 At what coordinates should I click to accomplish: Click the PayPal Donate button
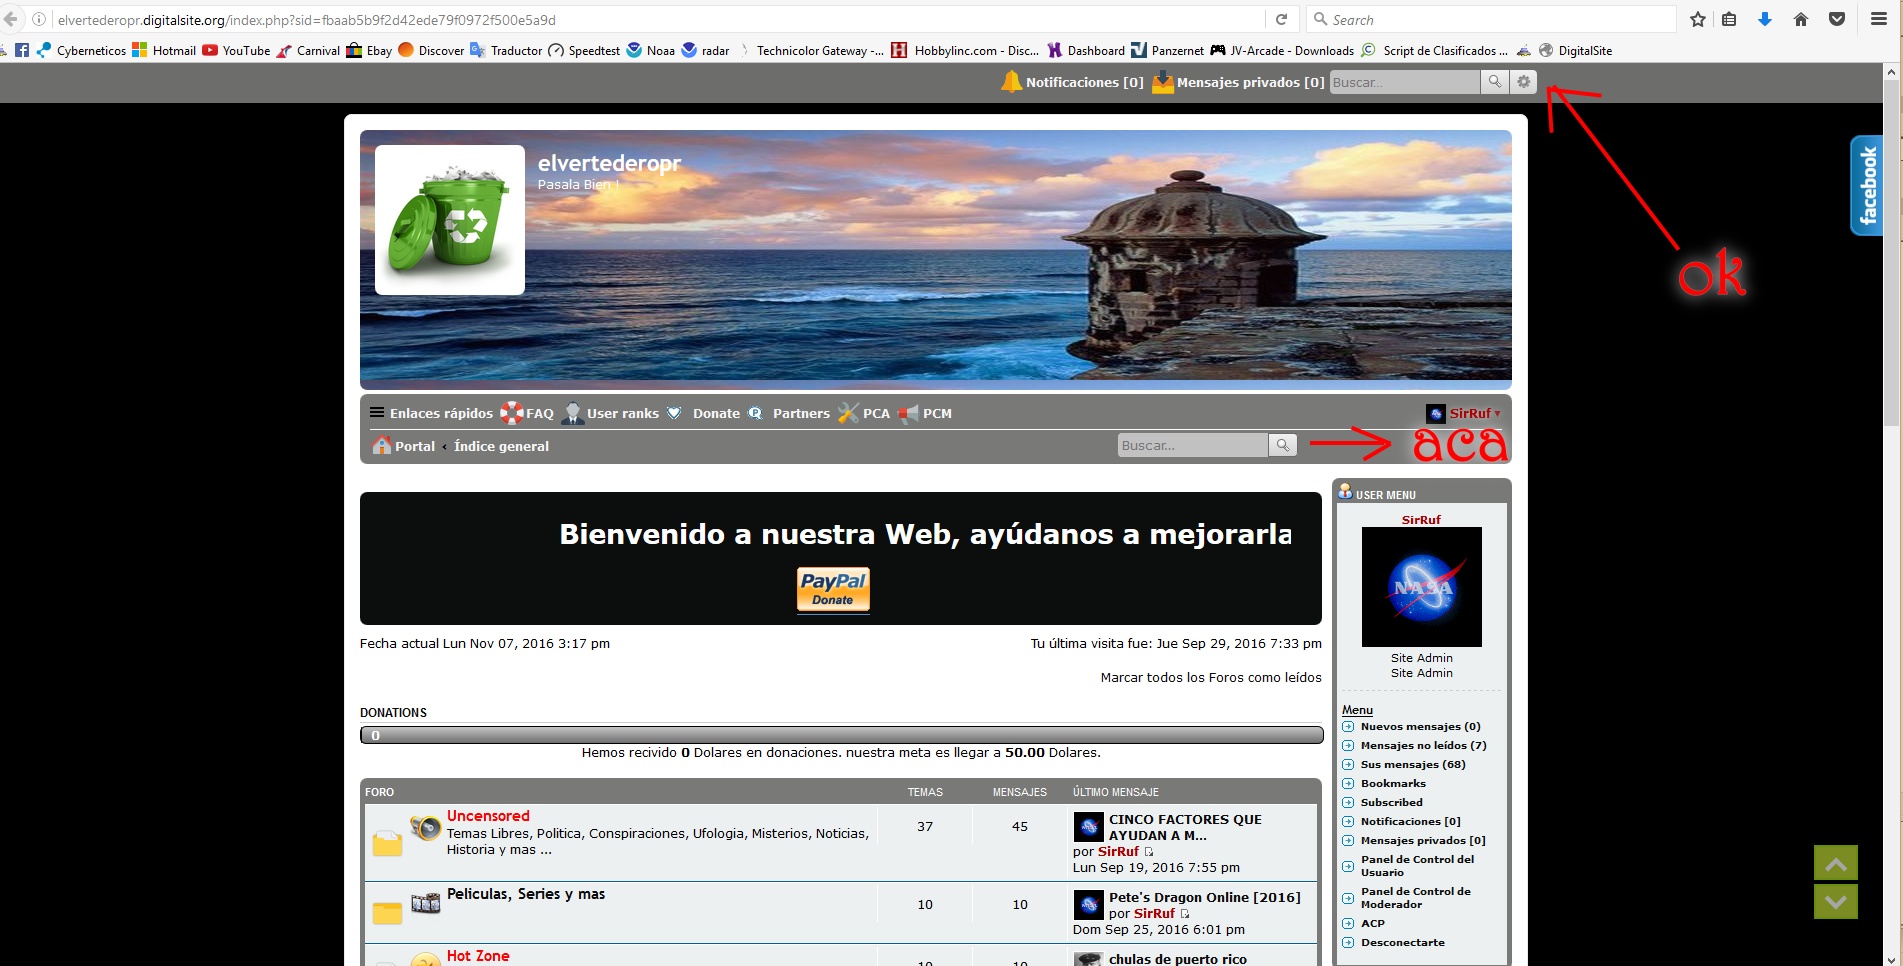pos(833,589)
